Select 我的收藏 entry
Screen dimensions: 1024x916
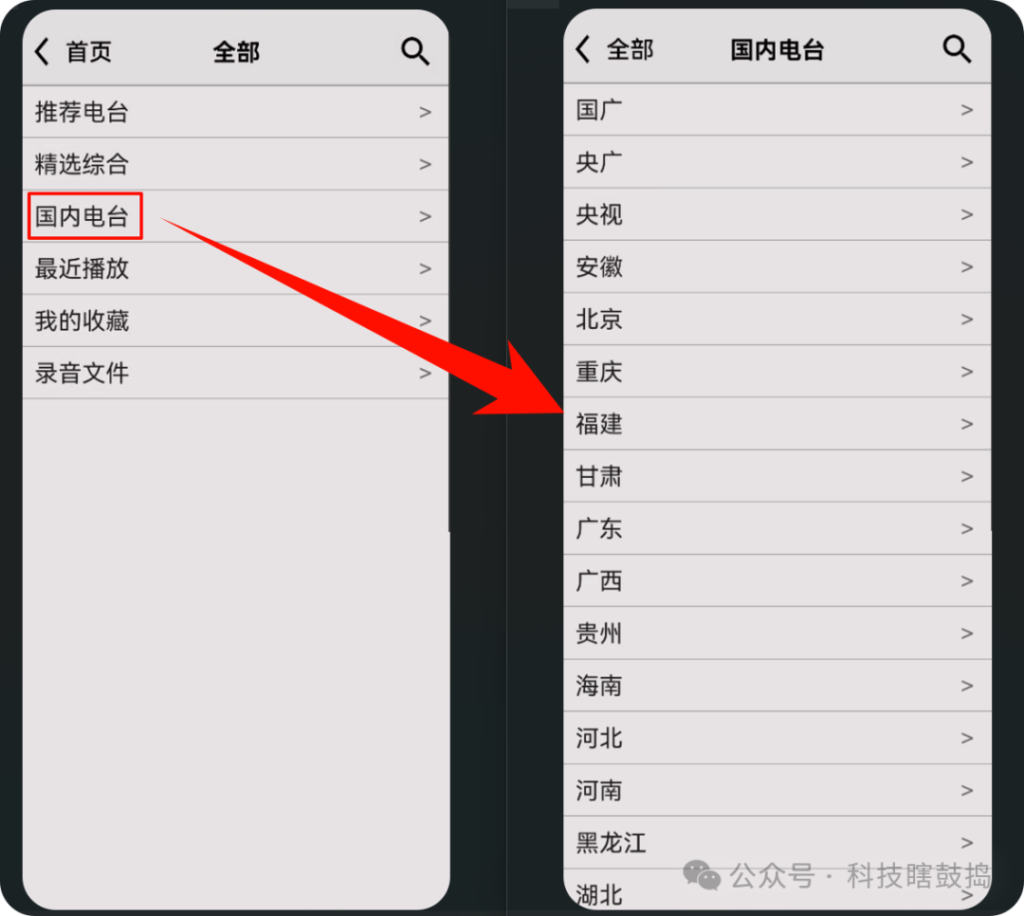pos(235,321)
